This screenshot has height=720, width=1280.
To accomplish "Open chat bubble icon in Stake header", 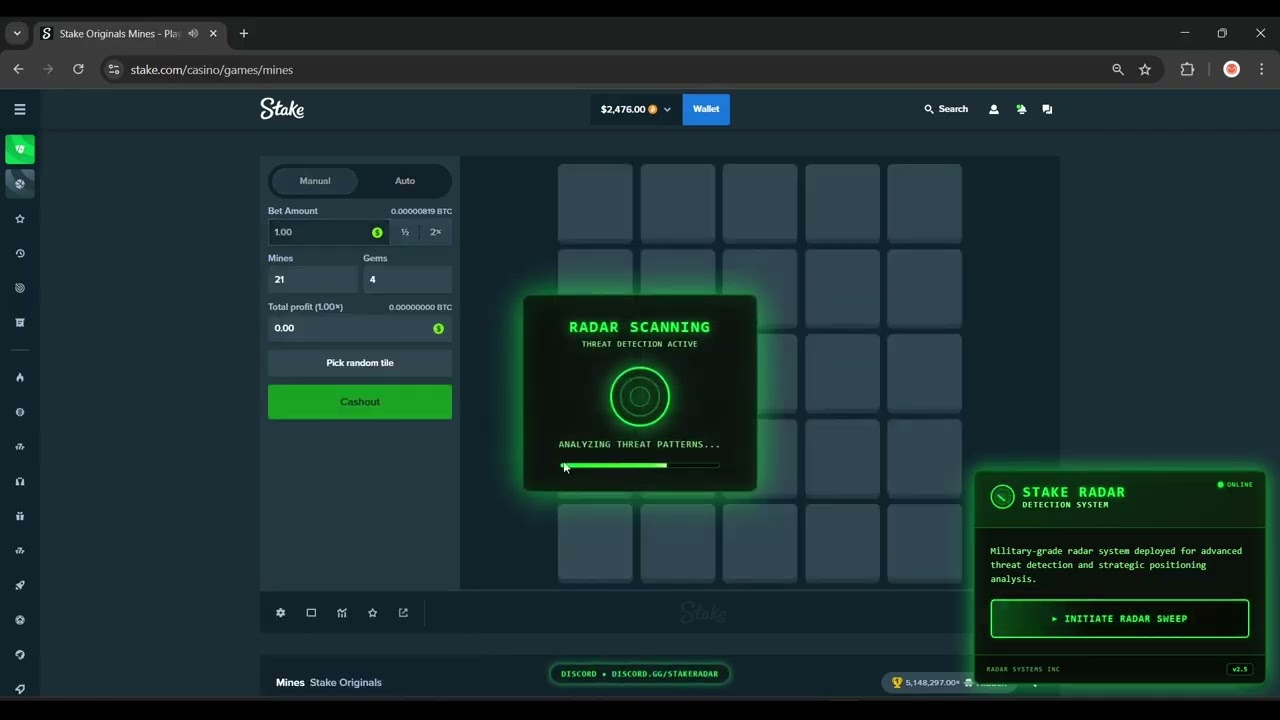I will pyautogui.click(x=1047, y=109).
